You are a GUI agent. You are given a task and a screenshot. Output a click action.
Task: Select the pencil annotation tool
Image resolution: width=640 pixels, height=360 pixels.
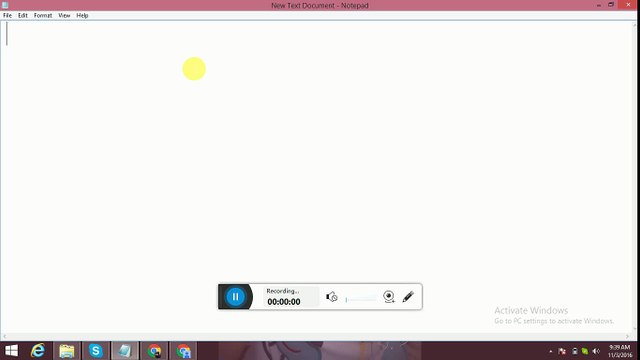click(408, 297)
